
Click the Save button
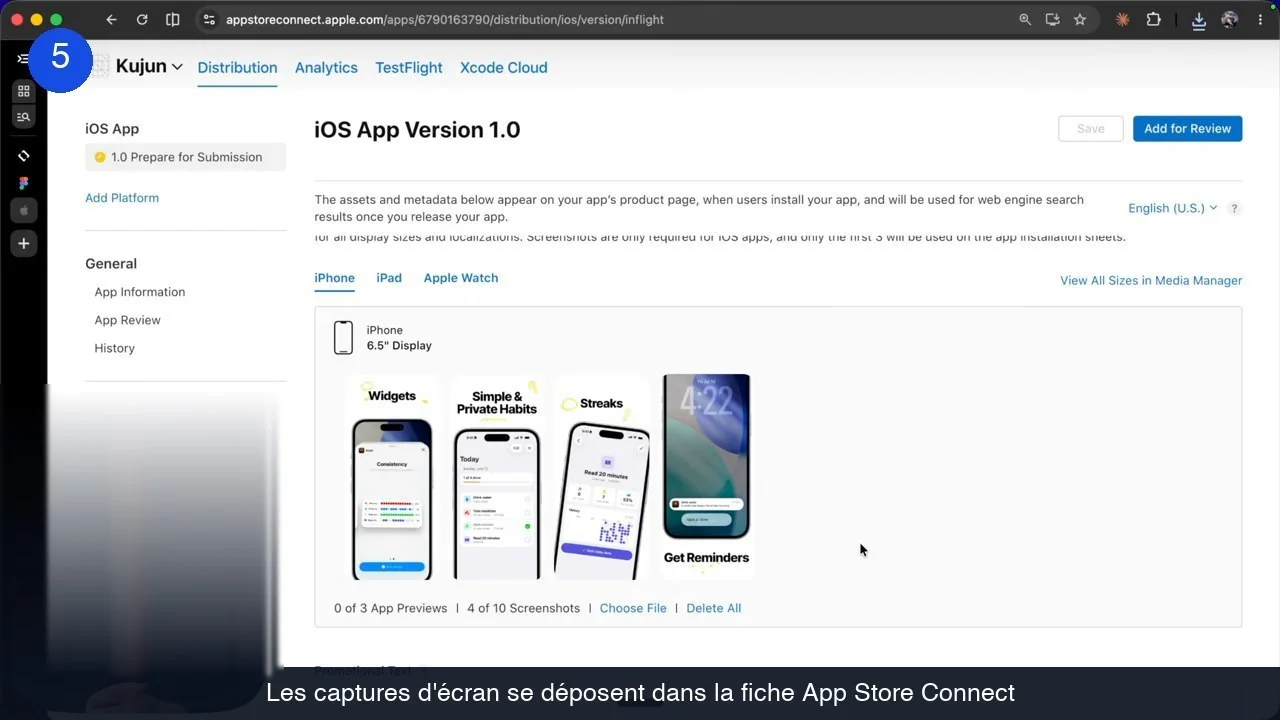tap(1091, 129)
